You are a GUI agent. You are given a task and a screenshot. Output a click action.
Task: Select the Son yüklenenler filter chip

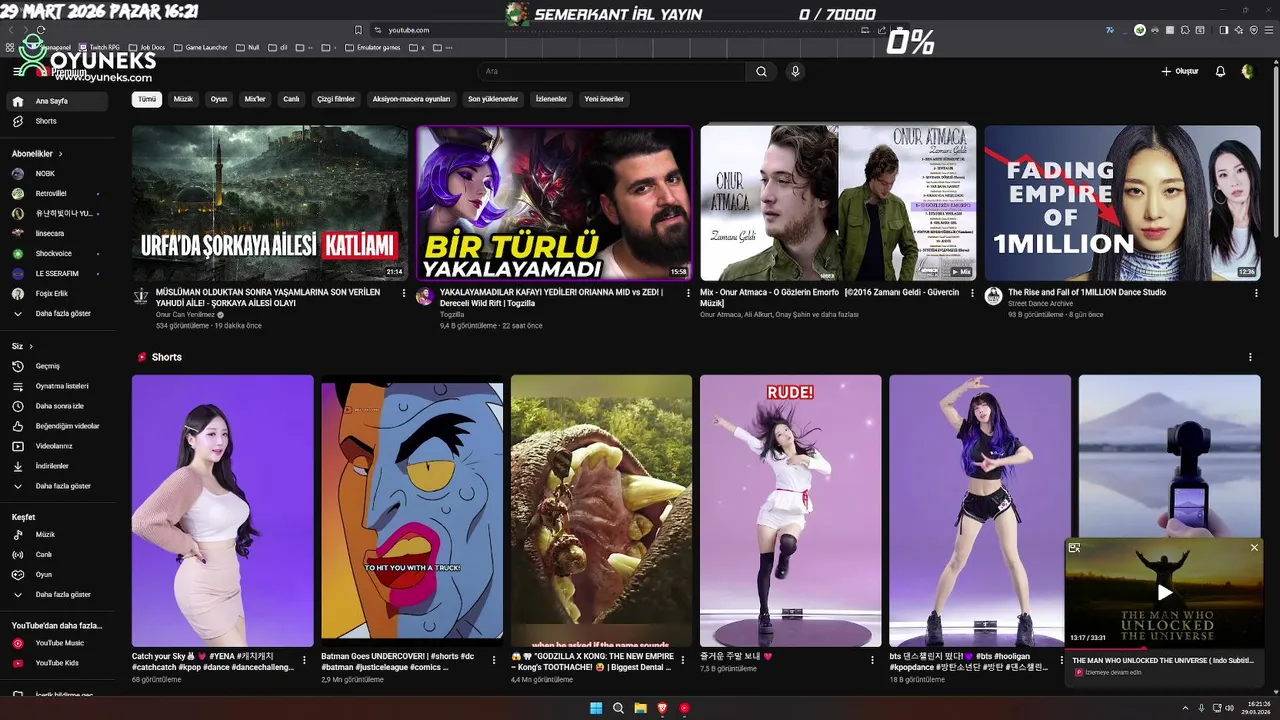[493, 99]
